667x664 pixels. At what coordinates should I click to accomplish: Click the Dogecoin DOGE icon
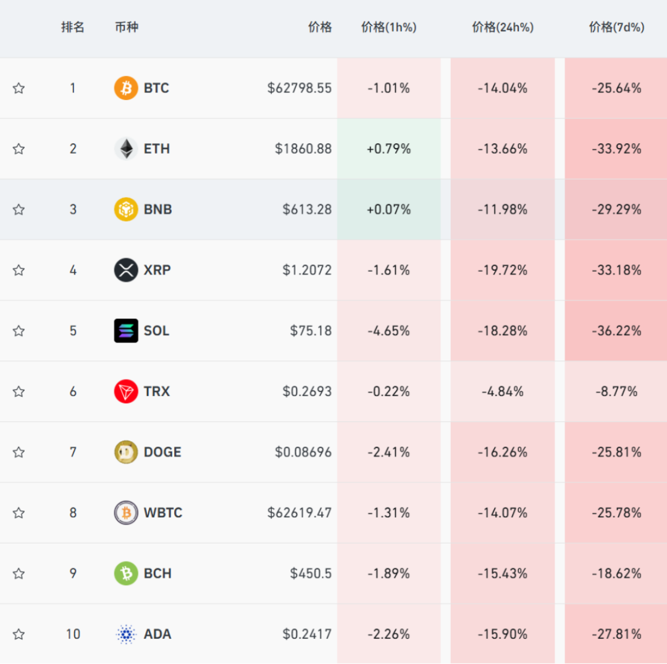click(x=126, y=452)
